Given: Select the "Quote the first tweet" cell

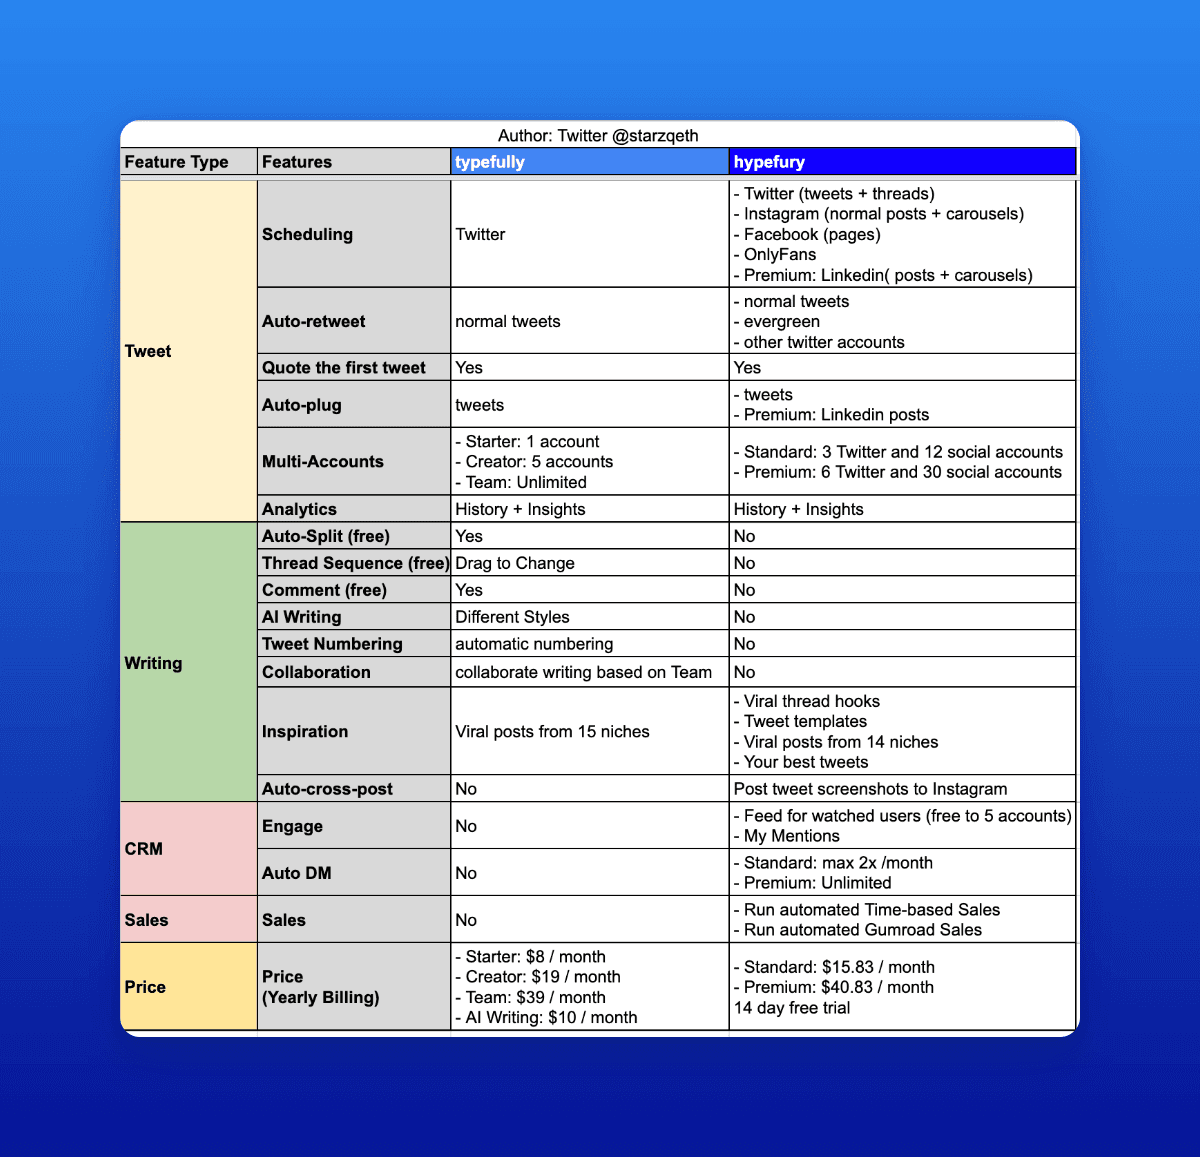Looking at the screenshot, I should [x=354, y=367].
